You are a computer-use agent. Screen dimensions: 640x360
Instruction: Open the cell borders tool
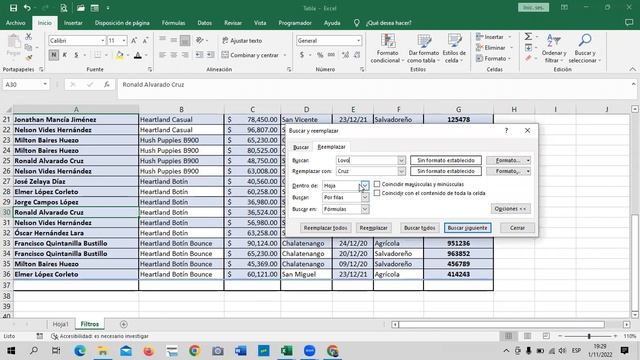(98, 55)
